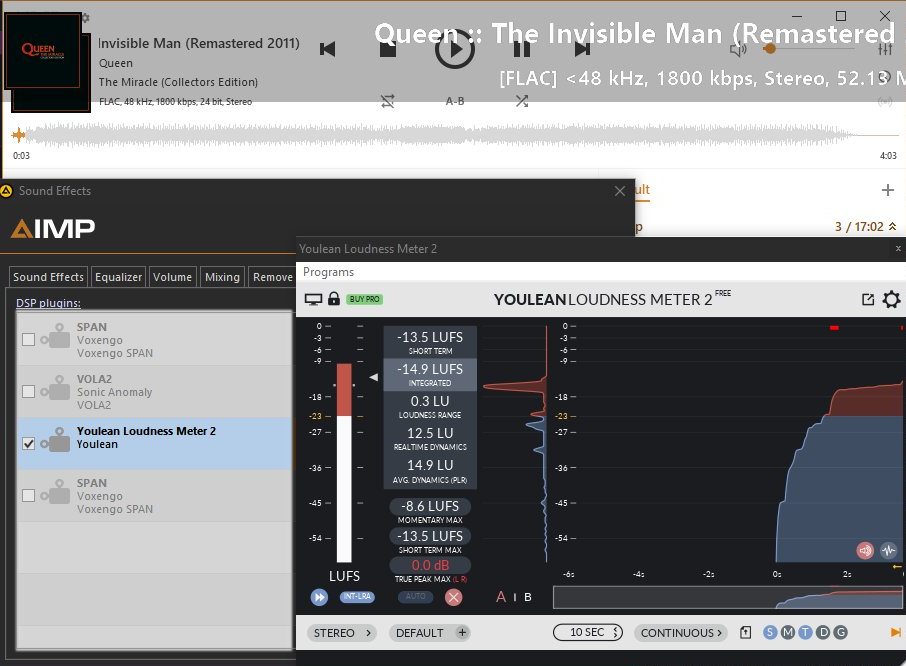906x666 pixels.
Task: Open Programs menu in Youlean window
Action: (x=328, y=271)
